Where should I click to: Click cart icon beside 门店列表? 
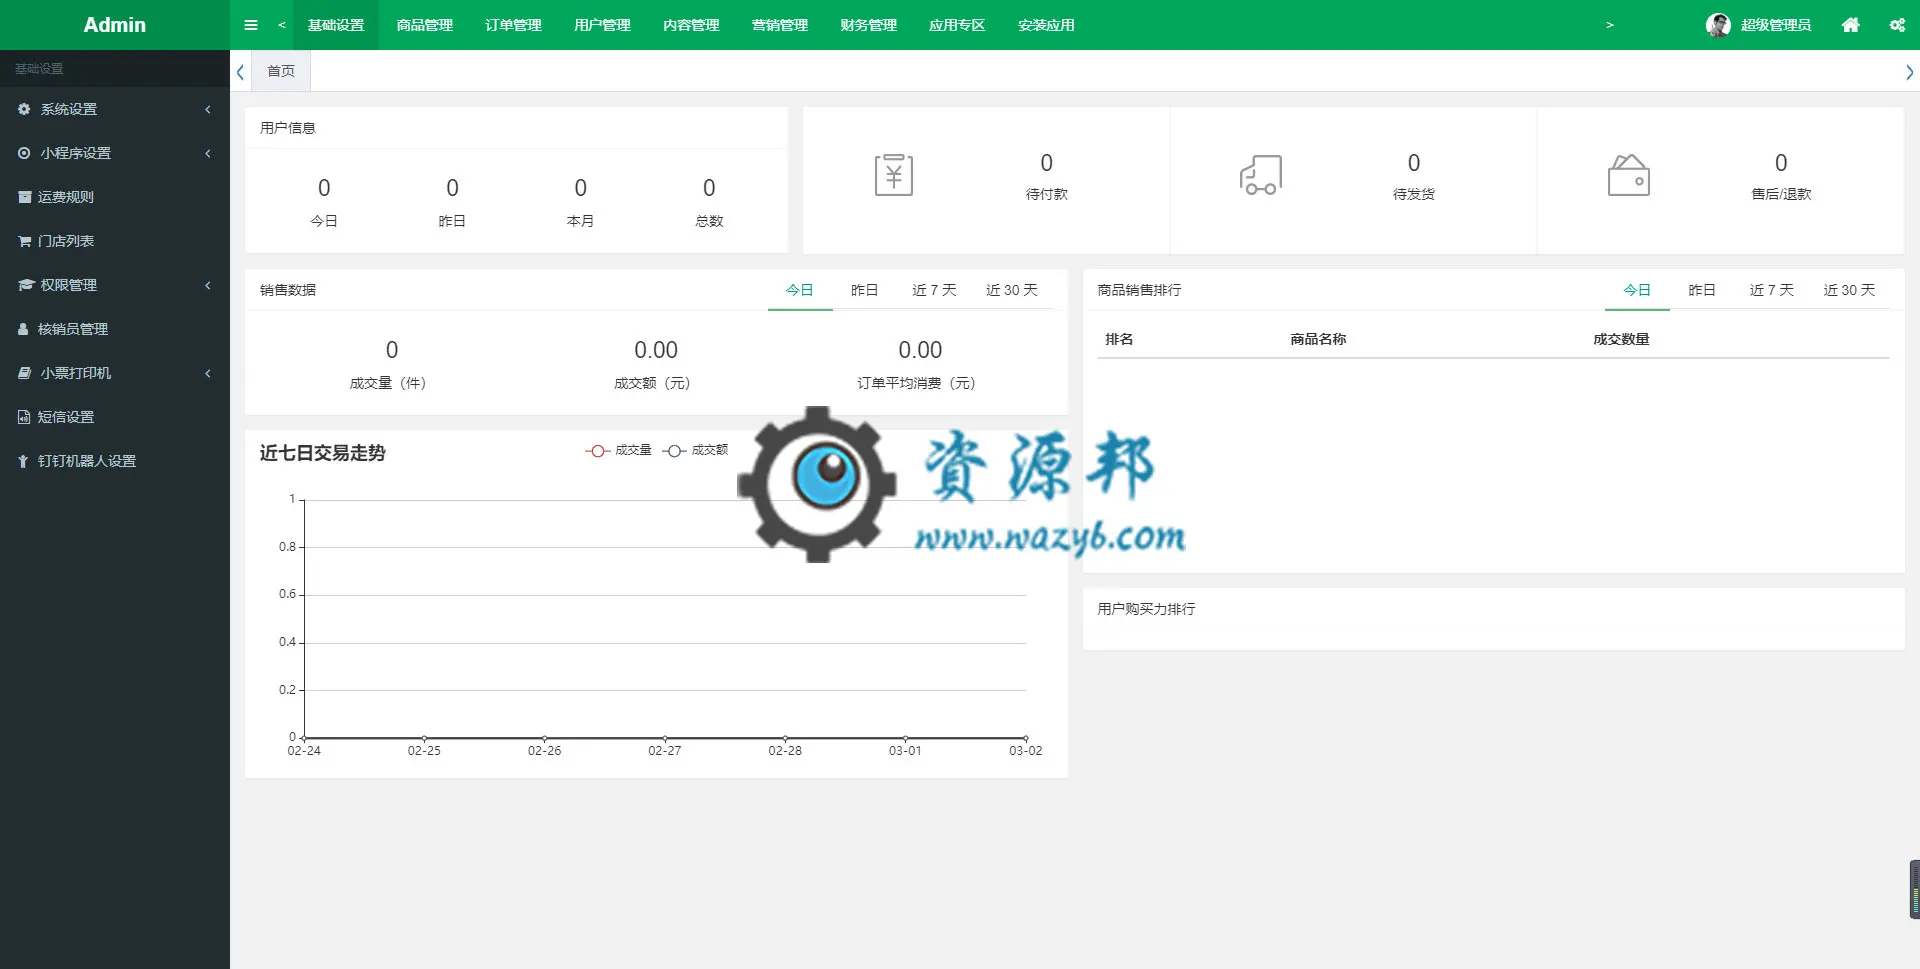pos(24,241)
